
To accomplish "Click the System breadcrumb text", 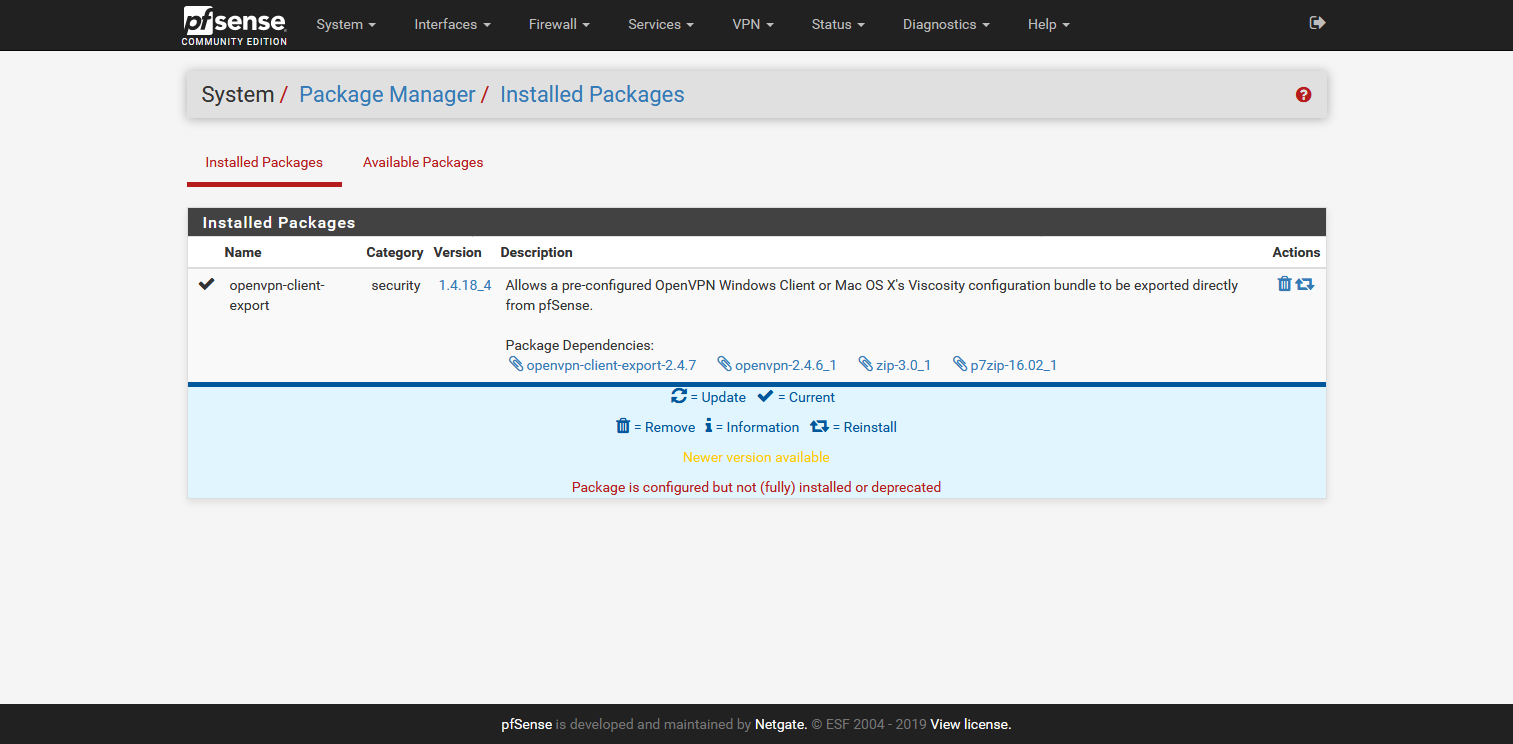I will [x=238, y=95].
